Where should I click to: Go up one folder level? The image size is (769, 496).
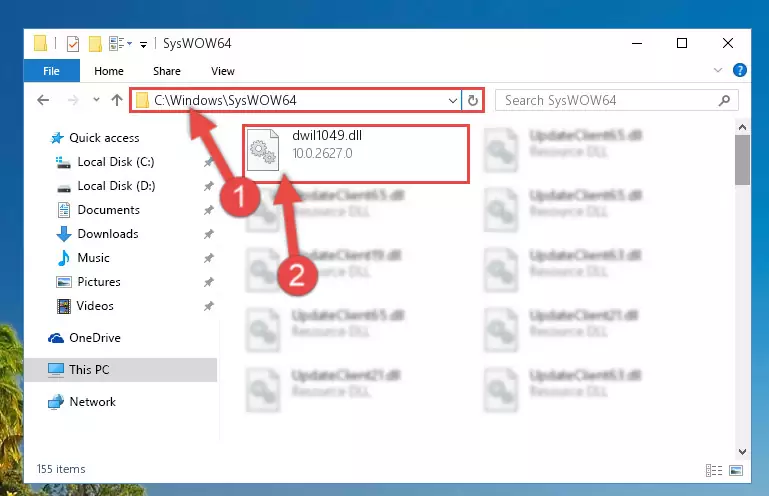coord(117,100)
